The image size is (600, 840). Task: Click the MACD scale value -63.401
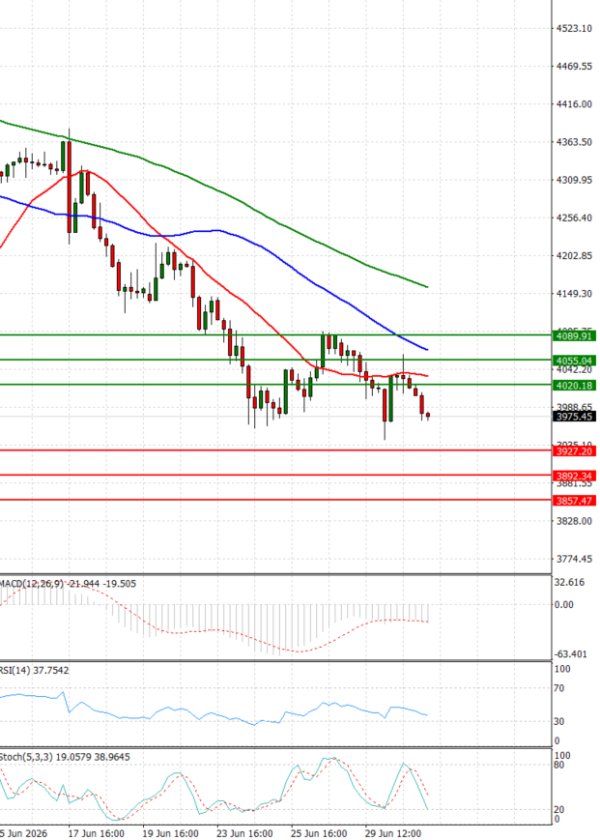point(569,654)
